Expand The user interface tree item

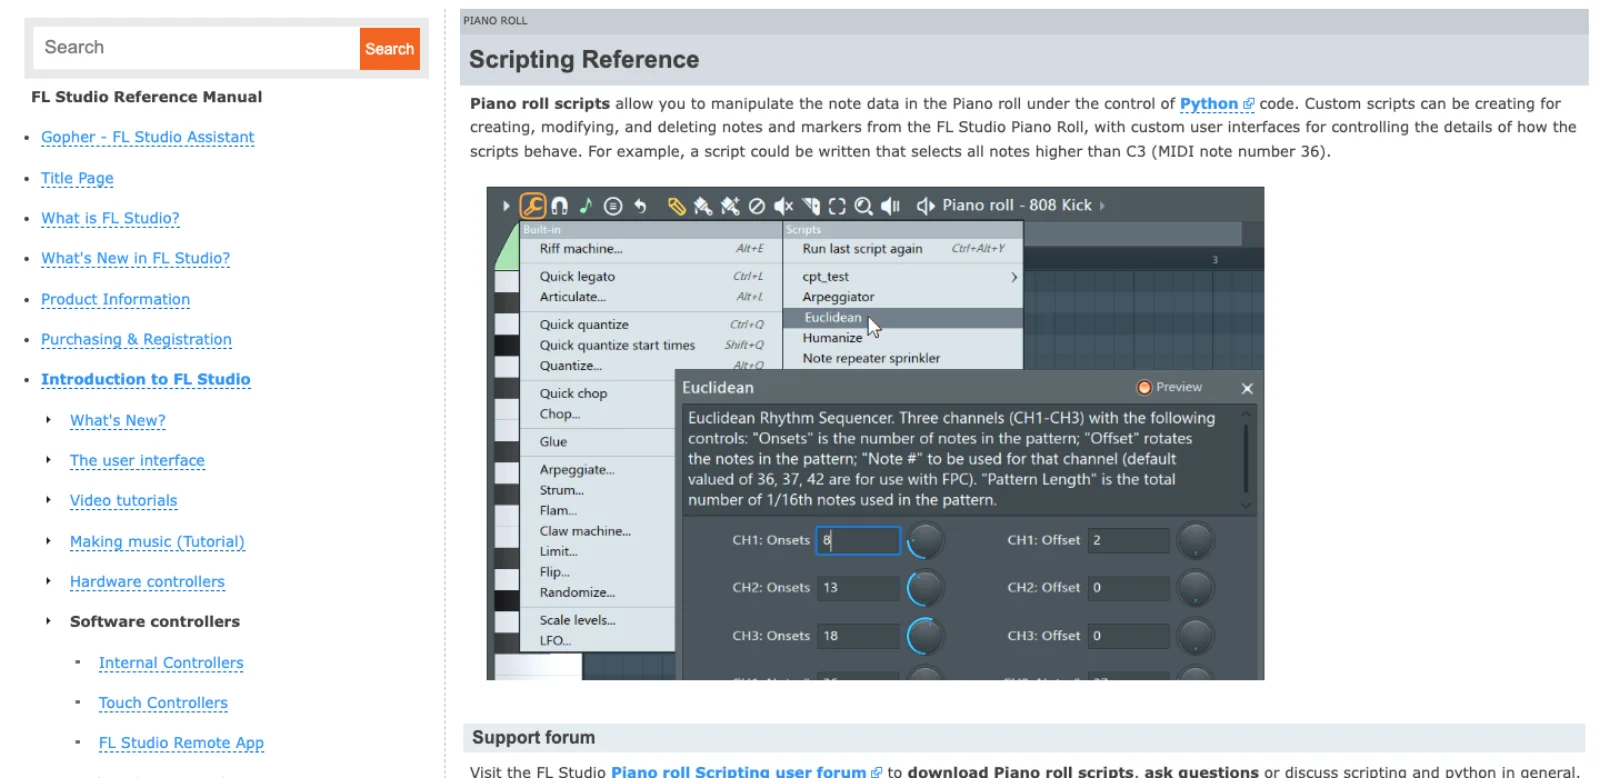(48, 460)
